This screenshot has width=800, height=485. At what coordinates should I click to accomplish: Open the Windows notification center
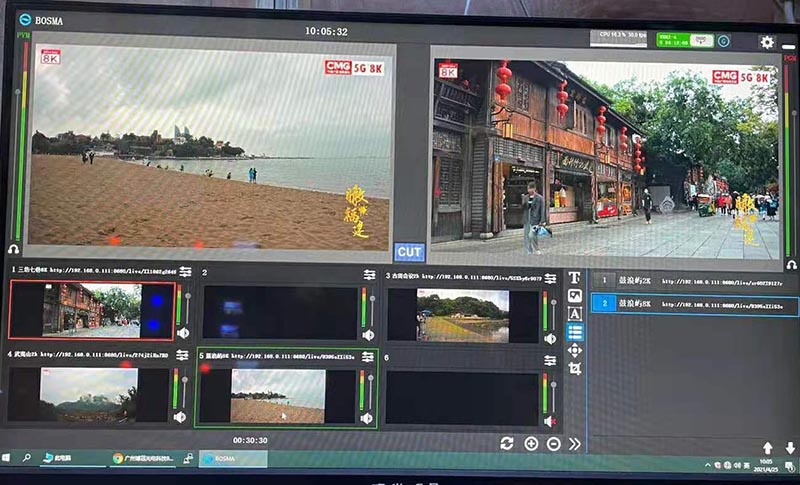tap(790, 466)
